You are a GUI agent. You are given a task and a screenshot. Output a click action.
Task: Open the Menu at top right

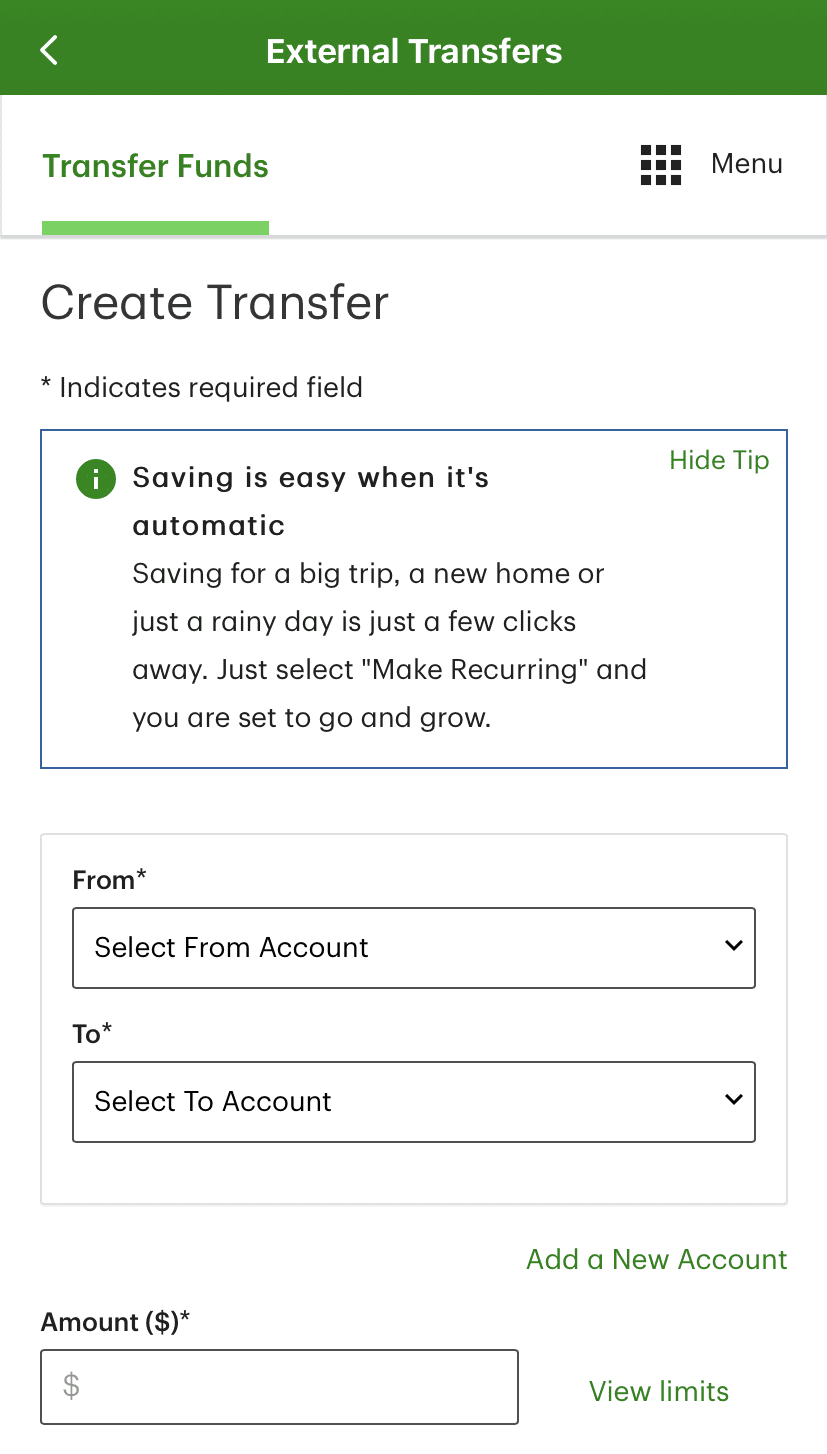(x=745, y=163)
